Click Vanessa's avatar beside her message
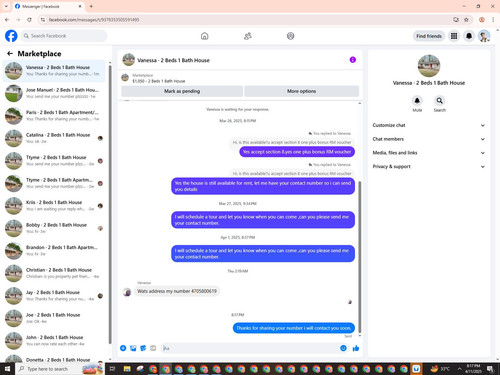 coord(127,292)
